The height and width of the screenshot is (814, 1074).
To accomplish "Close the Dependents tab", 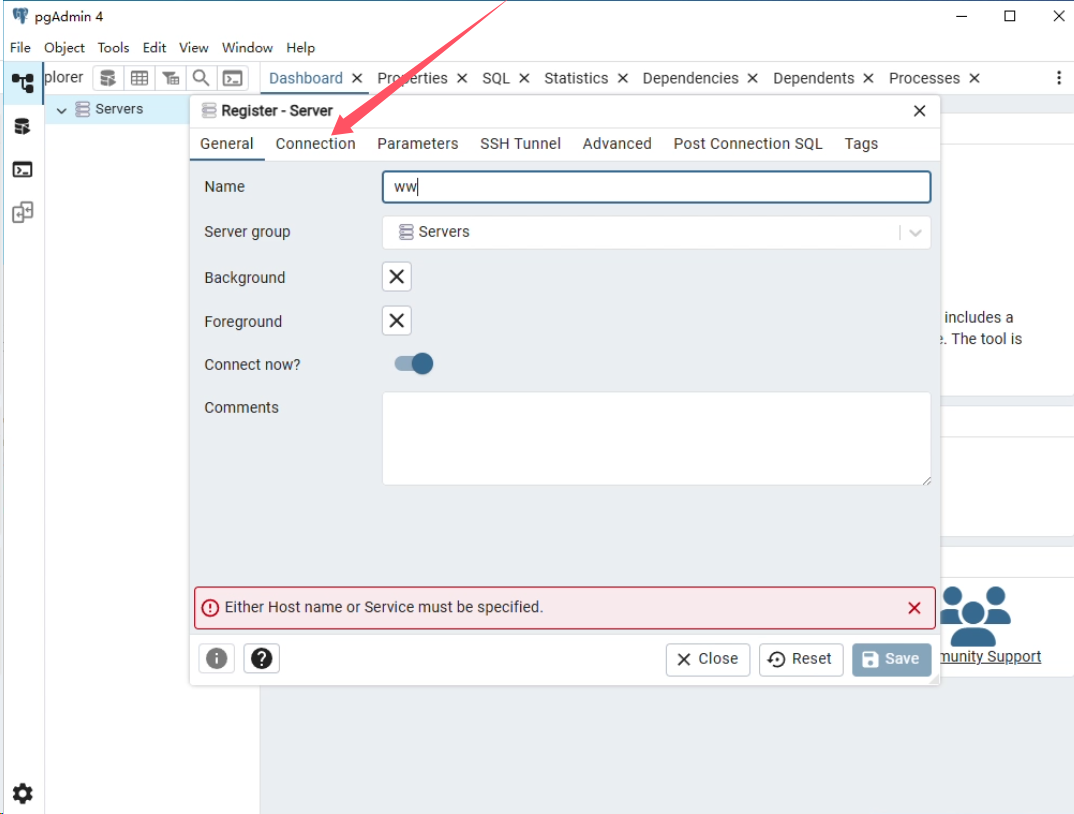I will click(x=868, y=78).
